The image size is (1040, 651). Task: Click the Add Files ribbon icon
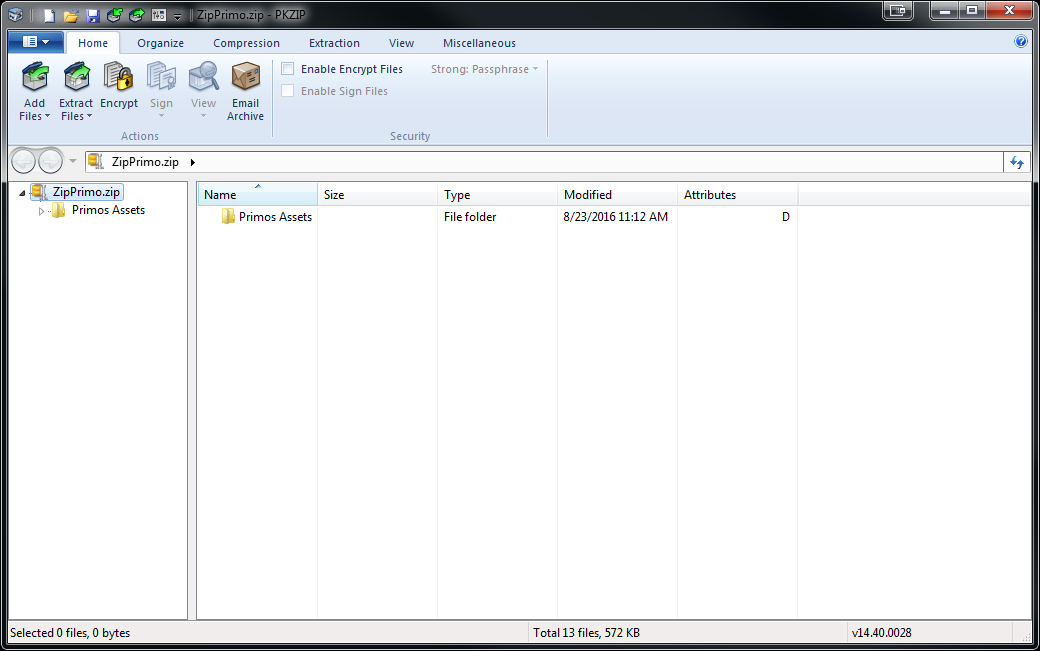click(35, 78)
